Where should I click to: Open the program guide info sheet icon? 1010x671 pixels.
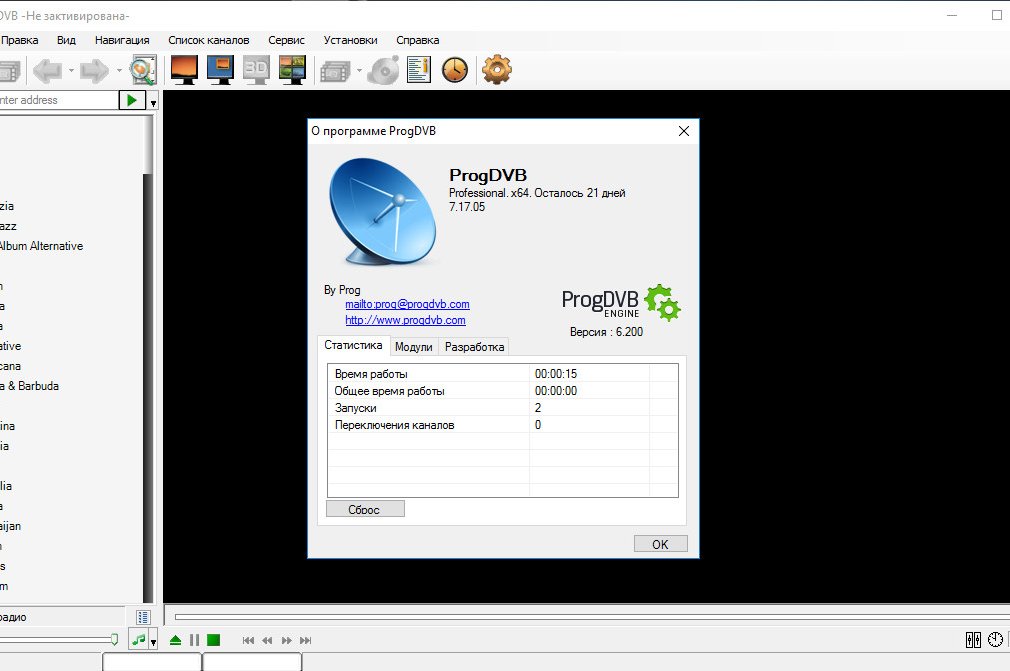click(419, 70)
